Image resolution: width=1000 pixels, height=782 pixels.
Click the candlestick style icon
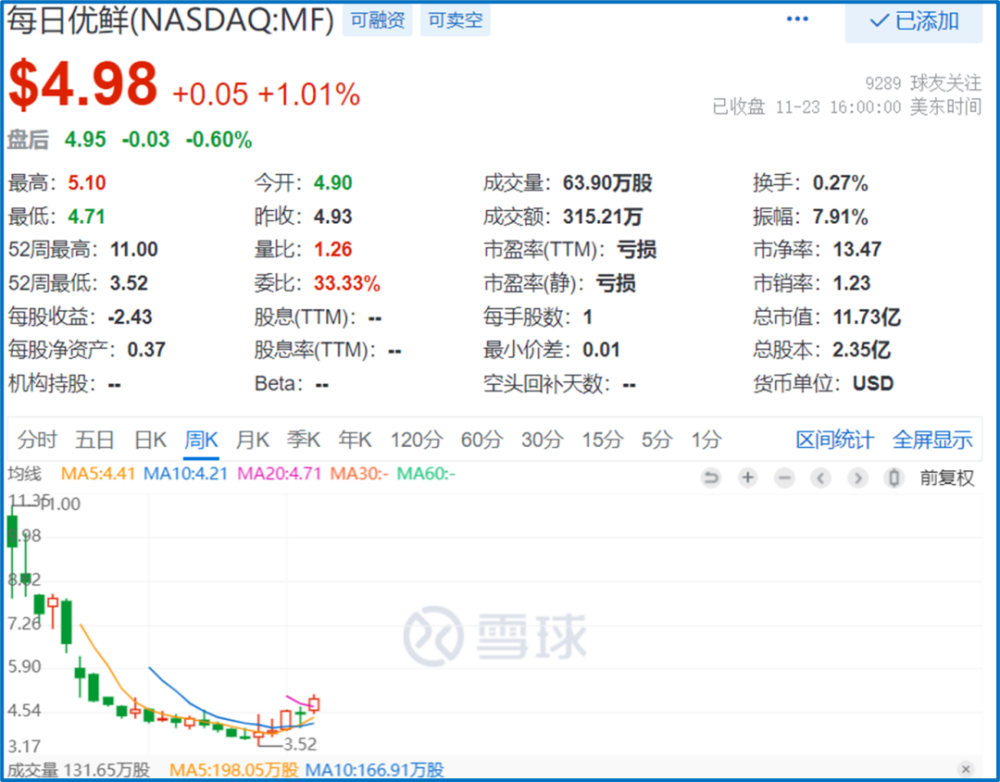click(x=894, y=478)
